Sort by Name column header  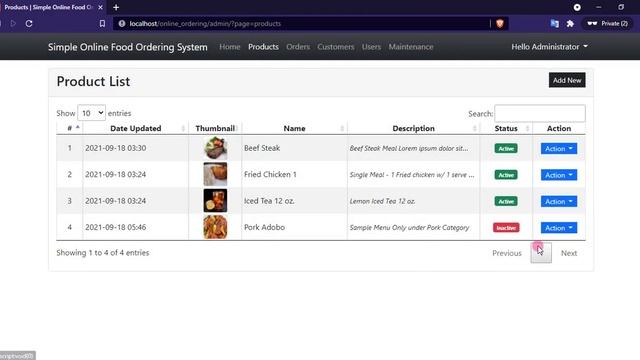294,128
